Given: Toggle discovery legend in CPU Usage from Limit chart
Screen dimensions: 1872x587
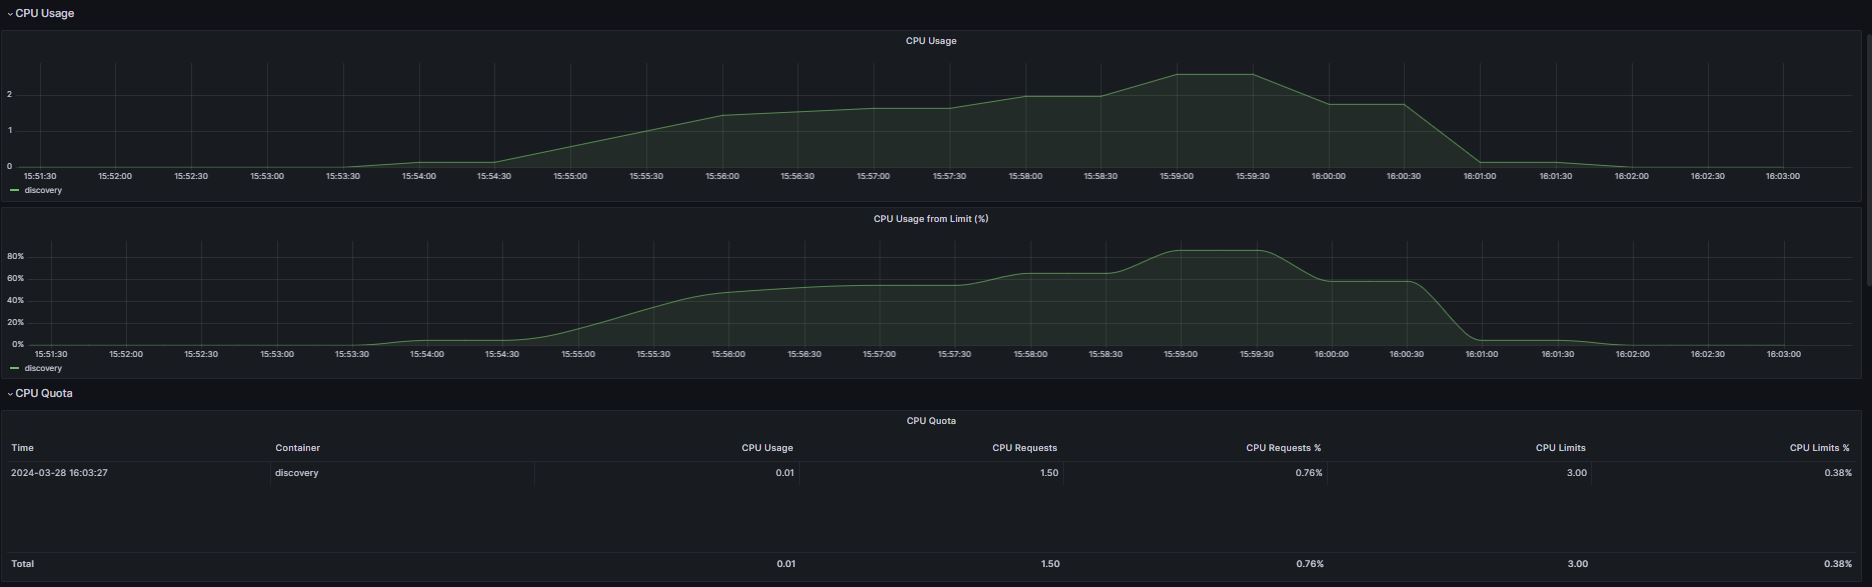Looking at the screenshot, I should tap(43, 368).
